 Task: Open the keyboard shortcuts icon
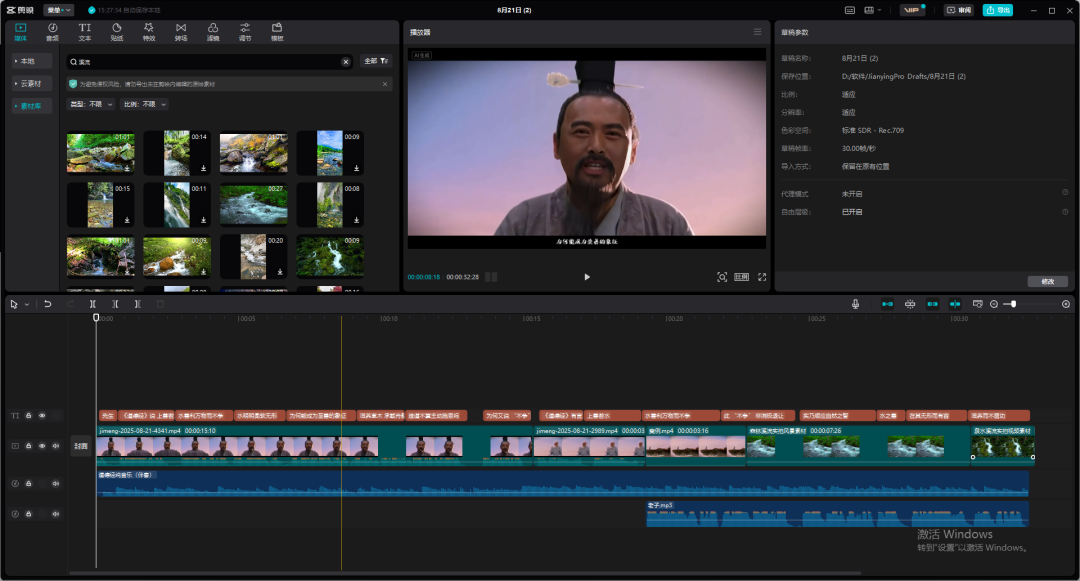[850, 10]
